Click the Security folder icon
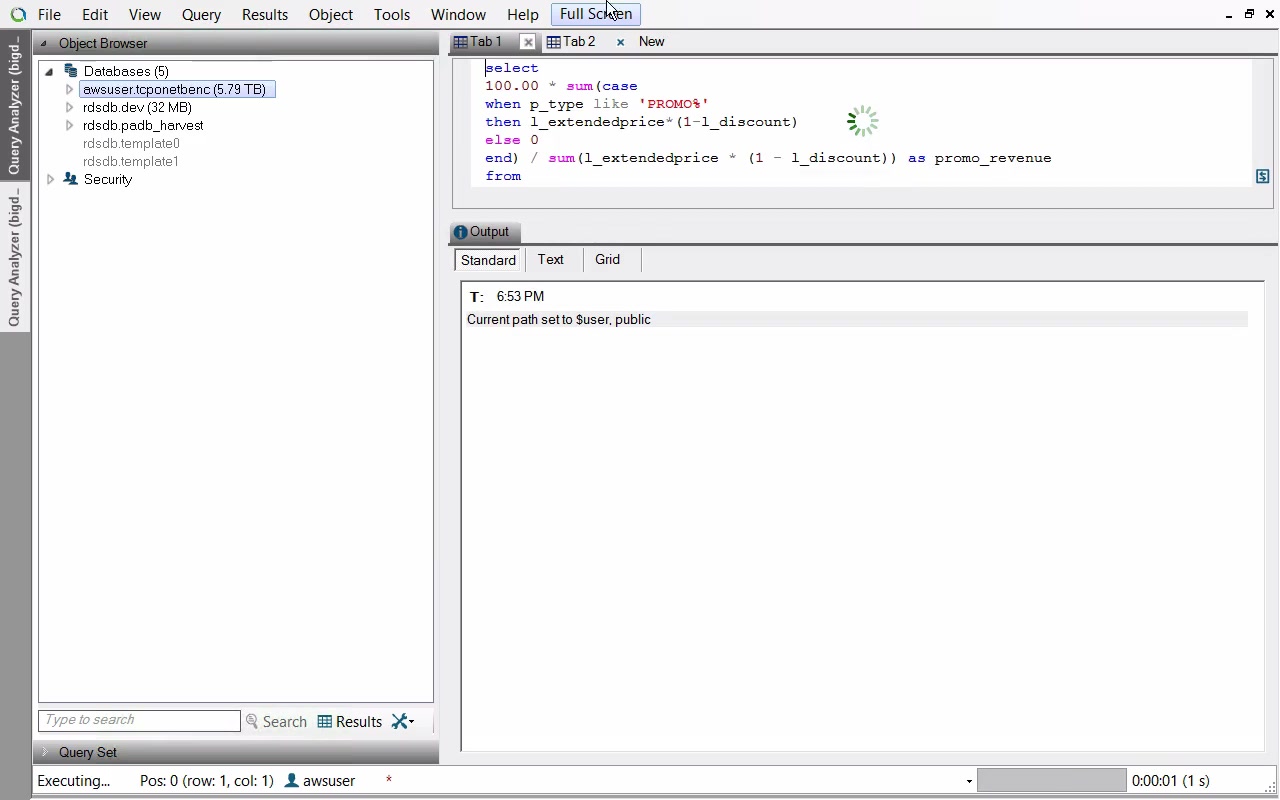The image size is (1280, 800). click(71, 180)
